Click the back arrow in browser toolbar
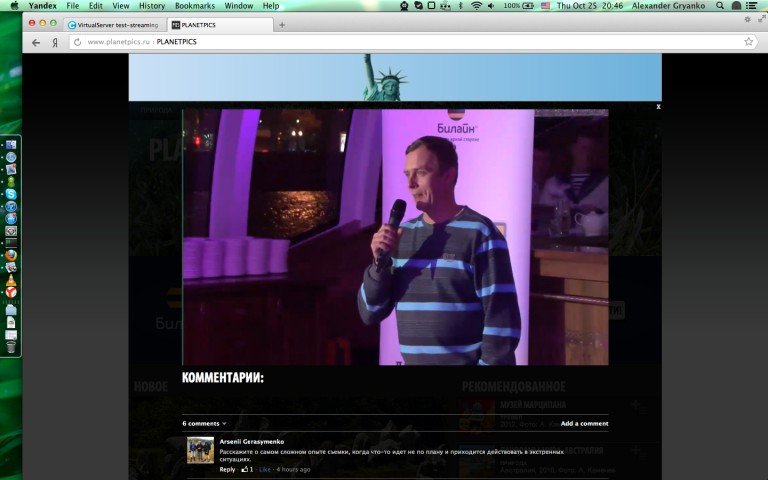 (36, 43)
